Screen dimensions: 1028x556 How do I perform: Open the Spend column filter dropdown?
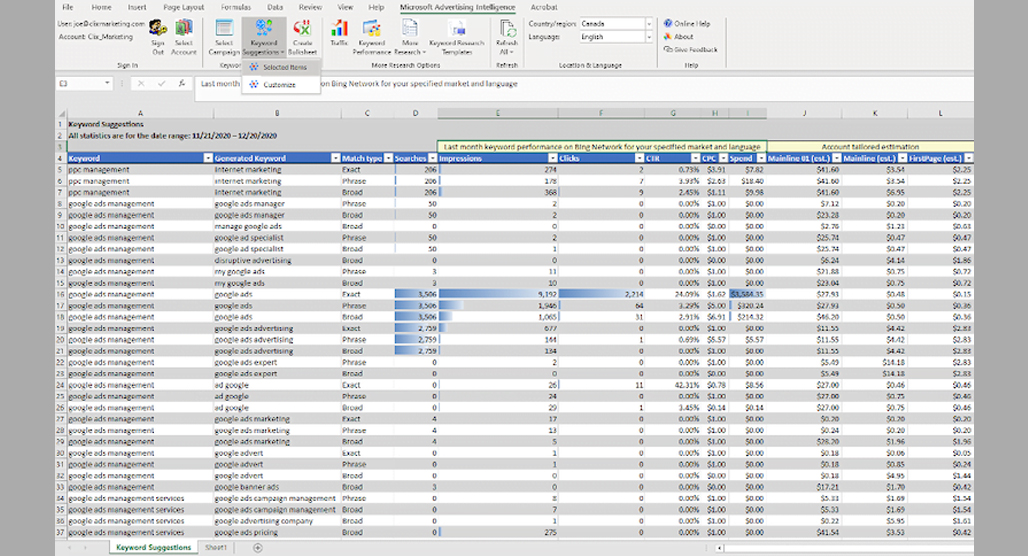[x=761, y=158]
